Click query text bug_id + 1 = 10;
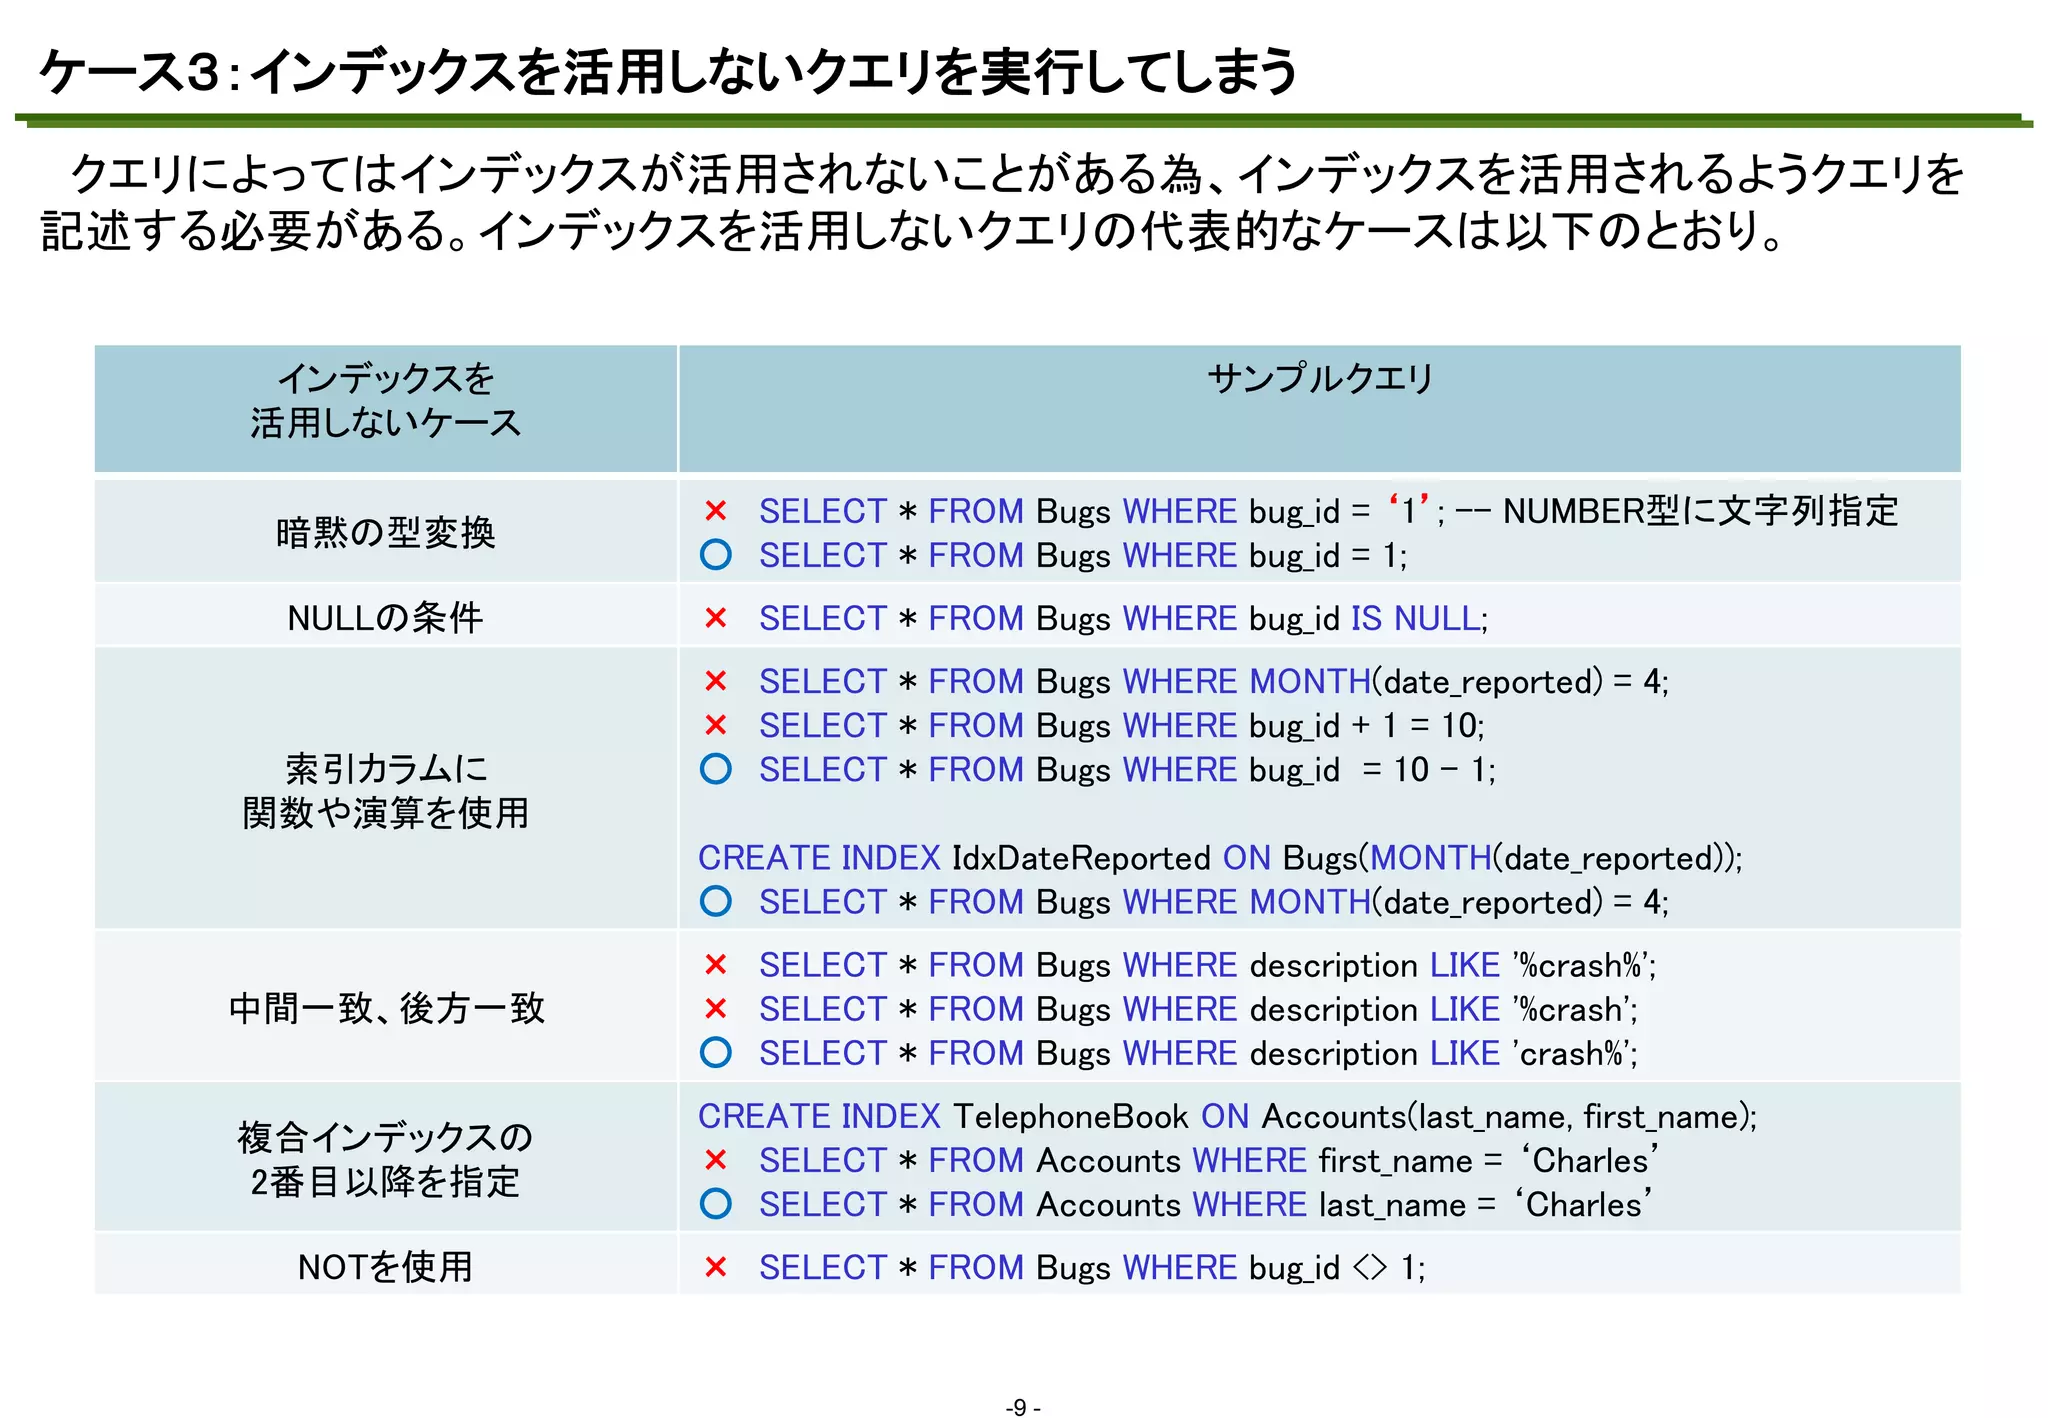 click(x=1367, y=725)
